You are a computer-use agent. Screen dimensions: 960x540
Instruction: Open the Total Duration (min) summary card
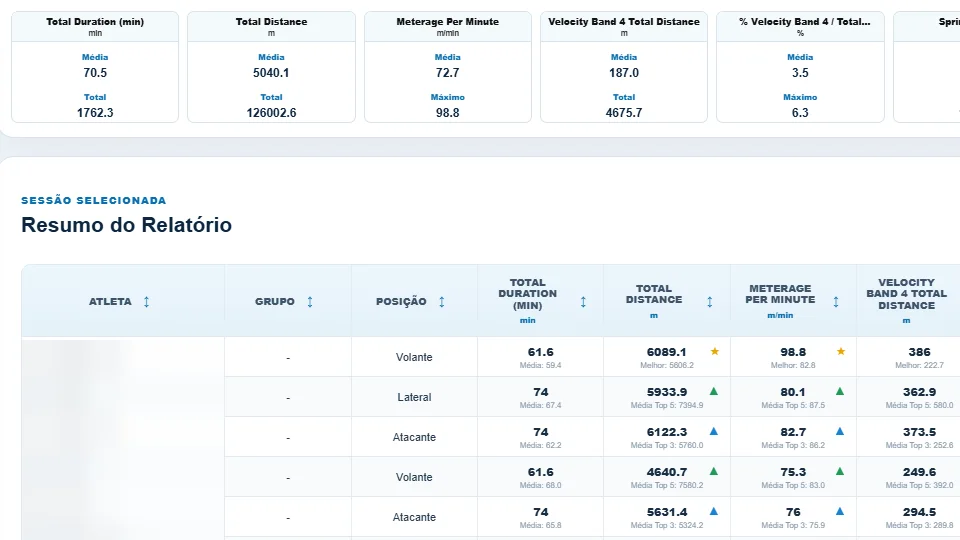click(x=95, y=67)
